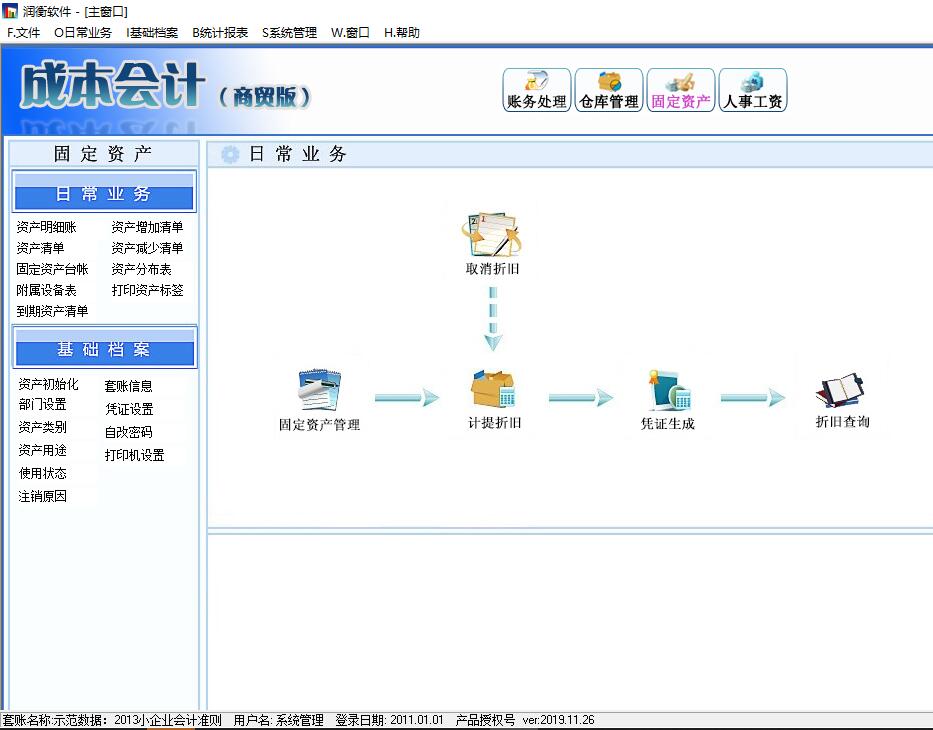This screenshot has height=730, width=933.
Task: Open 打印资产标签 link
Action: (147, 290)
